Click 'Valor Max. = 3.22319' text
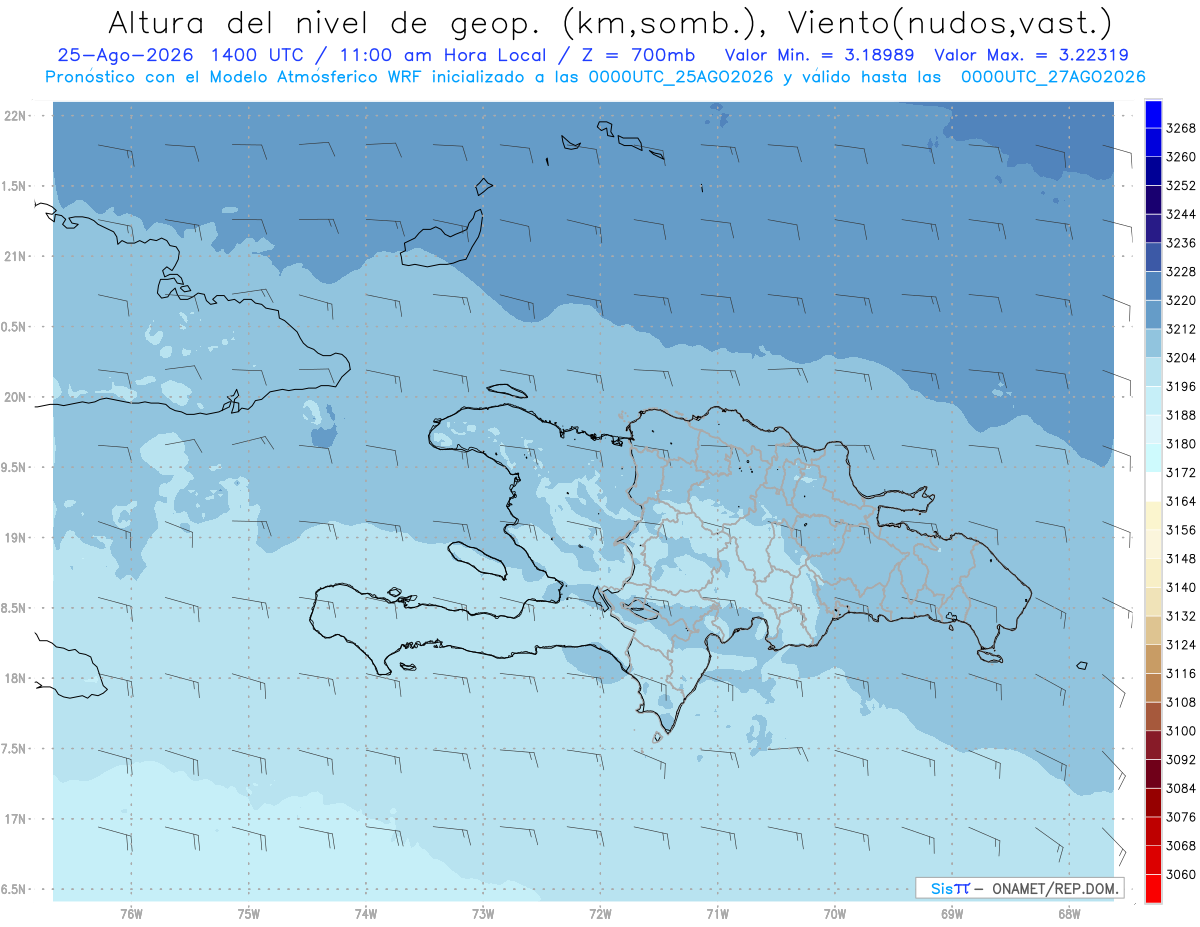This screenshot has height=927, width=1200. [1032, 55]
